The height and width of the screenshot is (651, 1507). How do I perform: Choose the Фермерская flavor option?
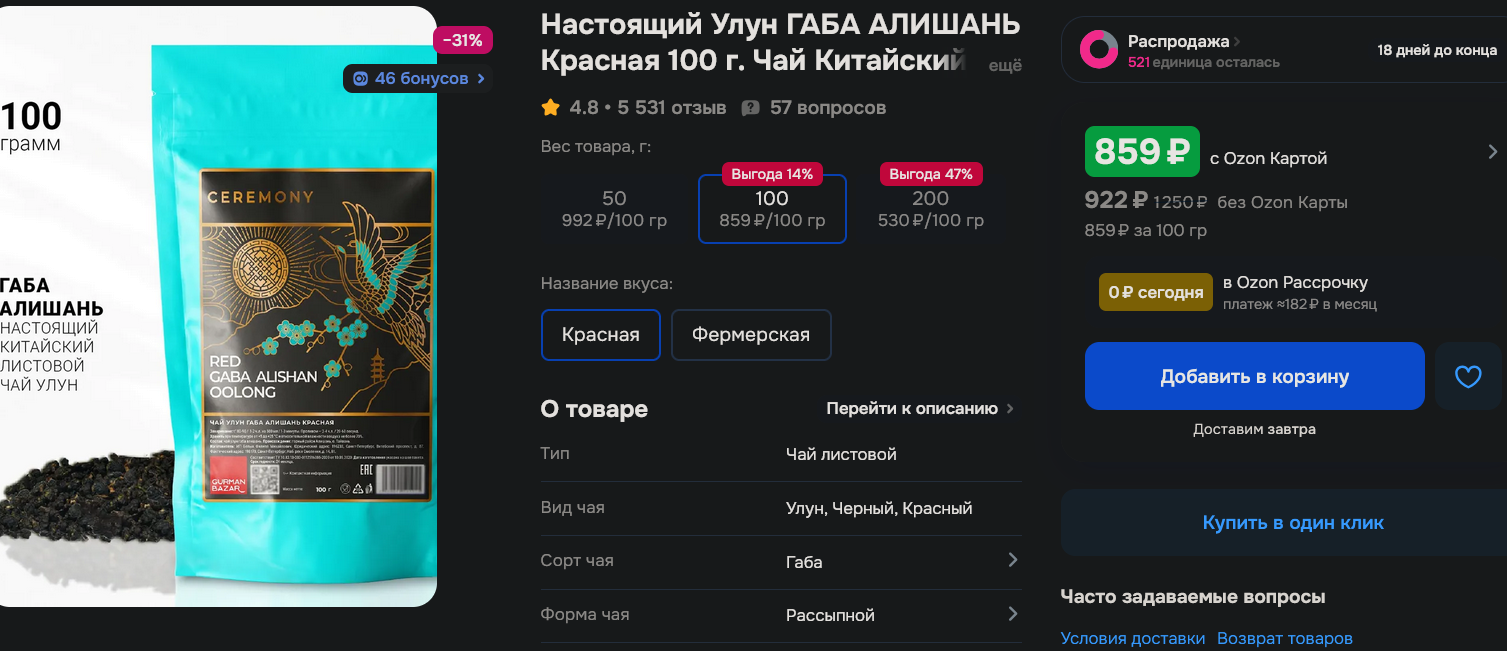[751, 335]
